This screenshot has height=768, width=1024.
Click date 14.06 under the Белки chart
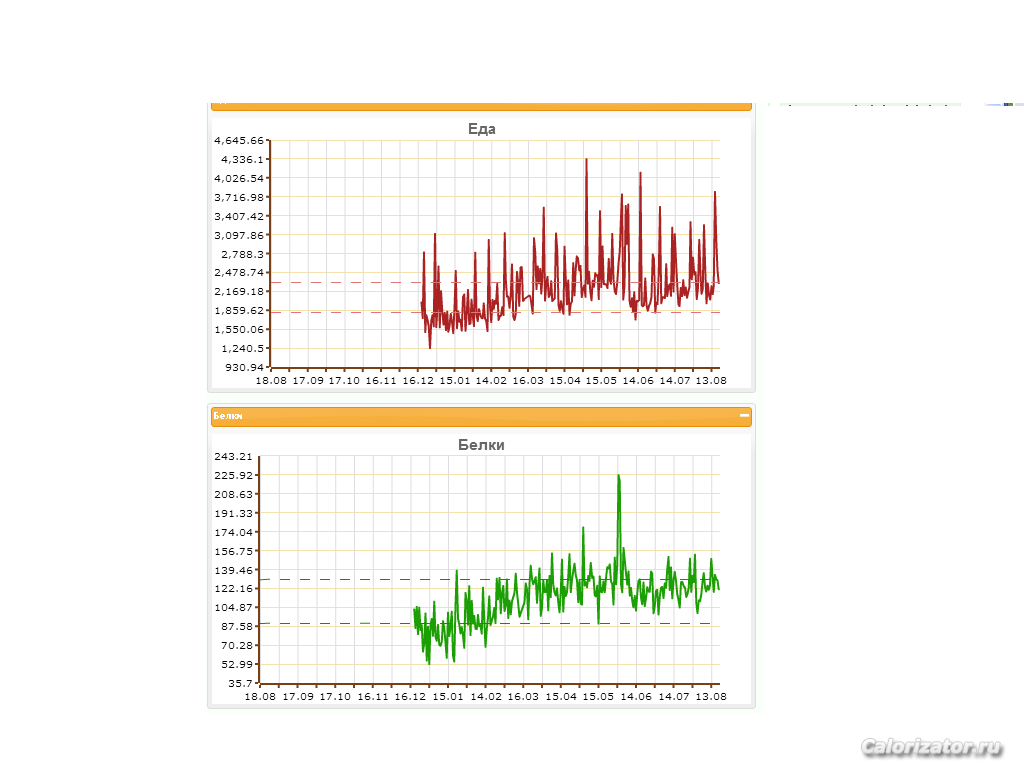coord(636,696)
